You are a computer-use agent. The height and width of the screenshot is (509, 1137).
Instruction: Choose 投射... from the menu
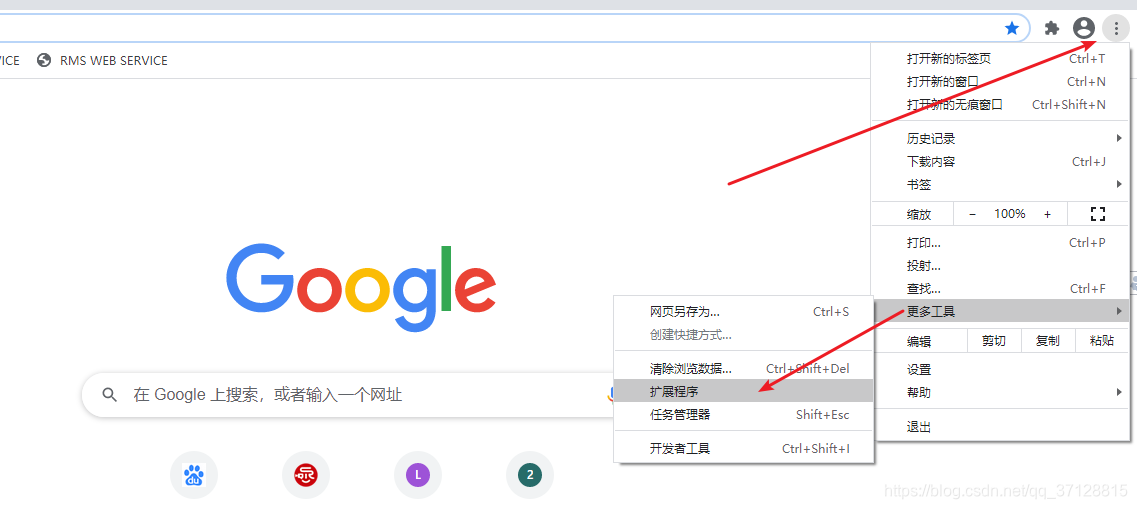(1000, 266)
